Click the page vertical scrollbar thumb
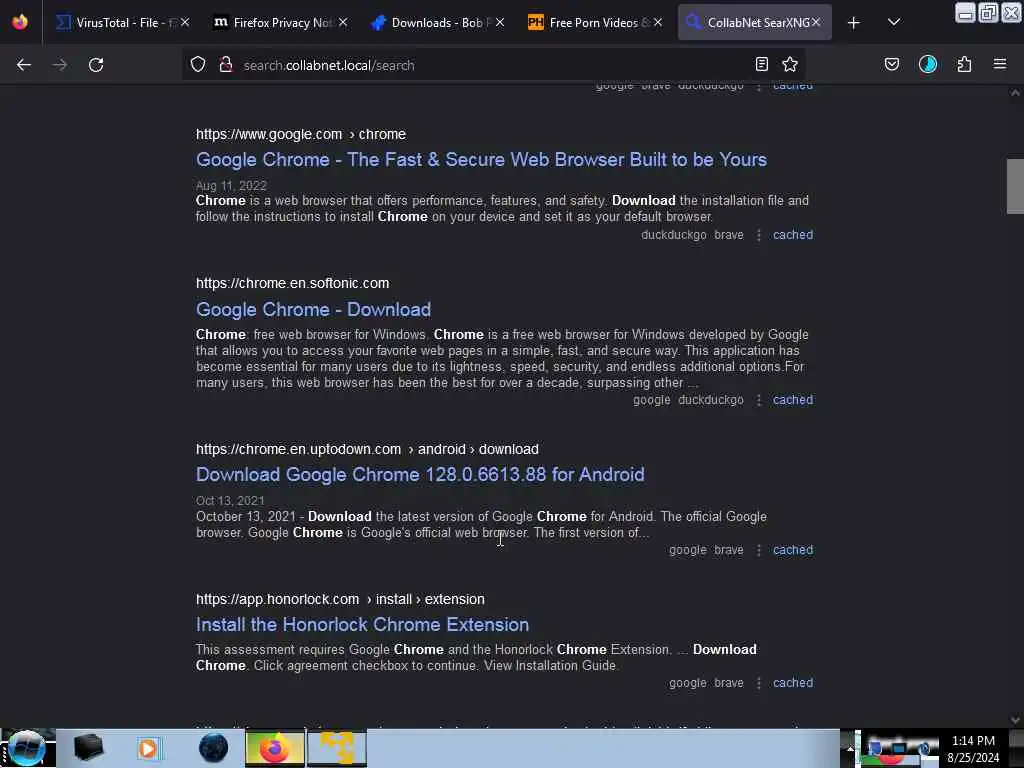This screenshot has height=768, width=1024. tap(1015, 186)
